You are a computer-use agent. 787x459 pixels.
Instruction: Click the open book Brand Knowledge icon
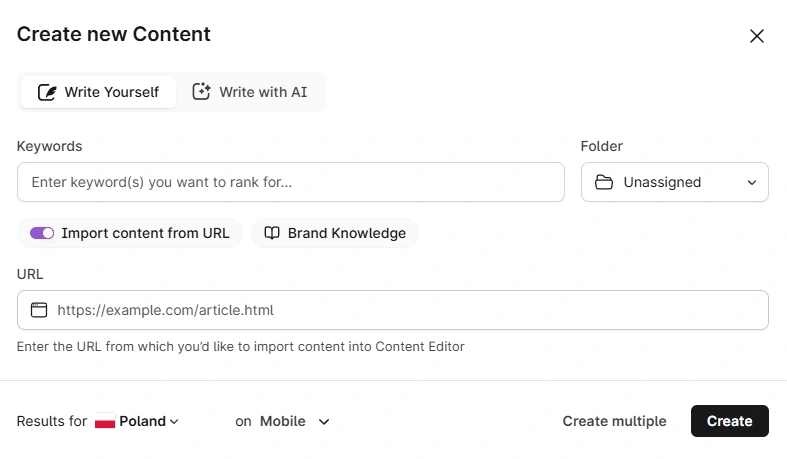click(272, 233)
